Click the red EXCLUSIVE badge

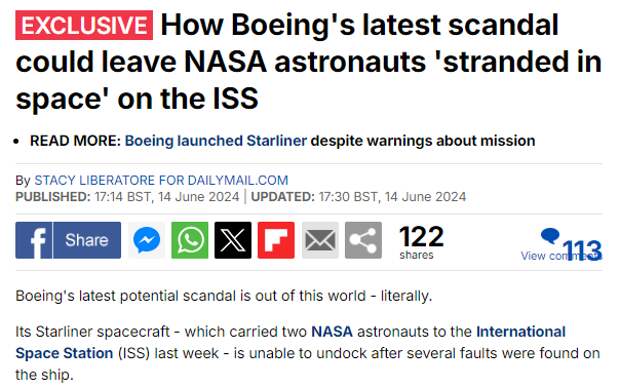84,25
